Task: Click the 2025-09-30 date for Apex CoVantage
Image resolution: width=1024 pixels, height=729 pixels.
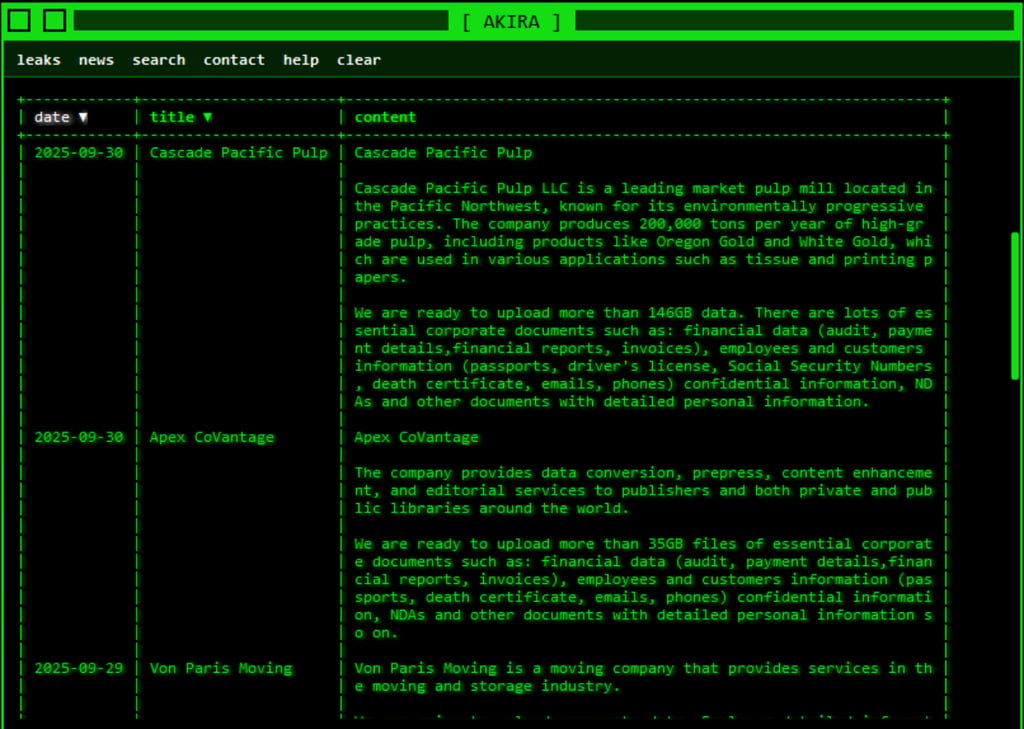Action: point(78,437)
